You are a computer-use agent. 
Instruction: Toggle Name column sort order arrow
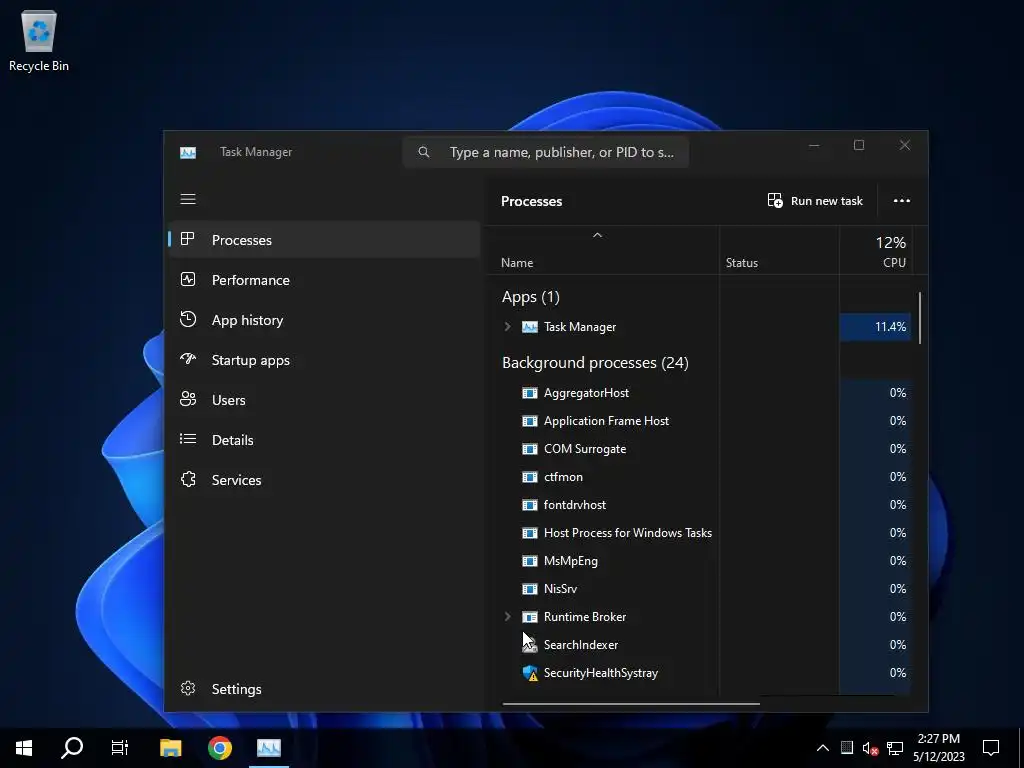pos(597,235)
